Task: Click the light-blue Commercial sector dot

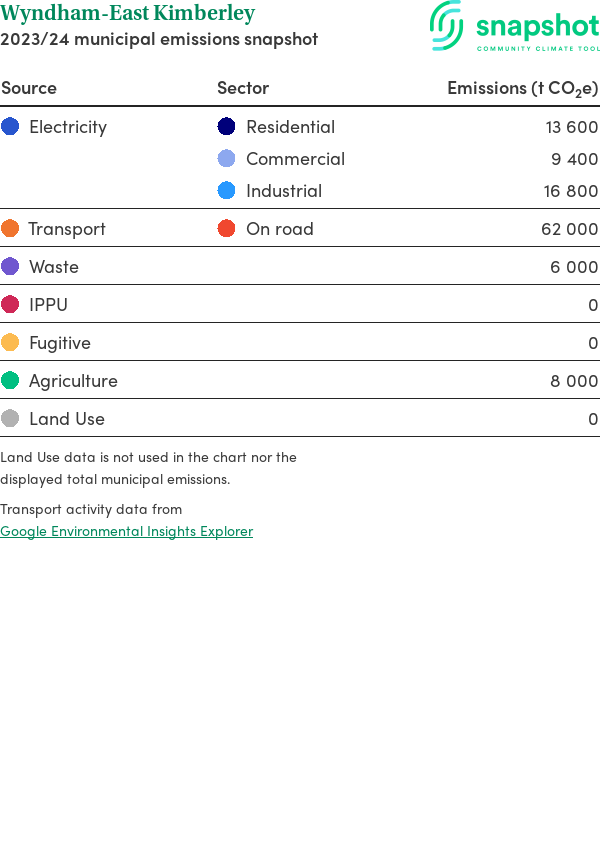Action: coord(227,159)
